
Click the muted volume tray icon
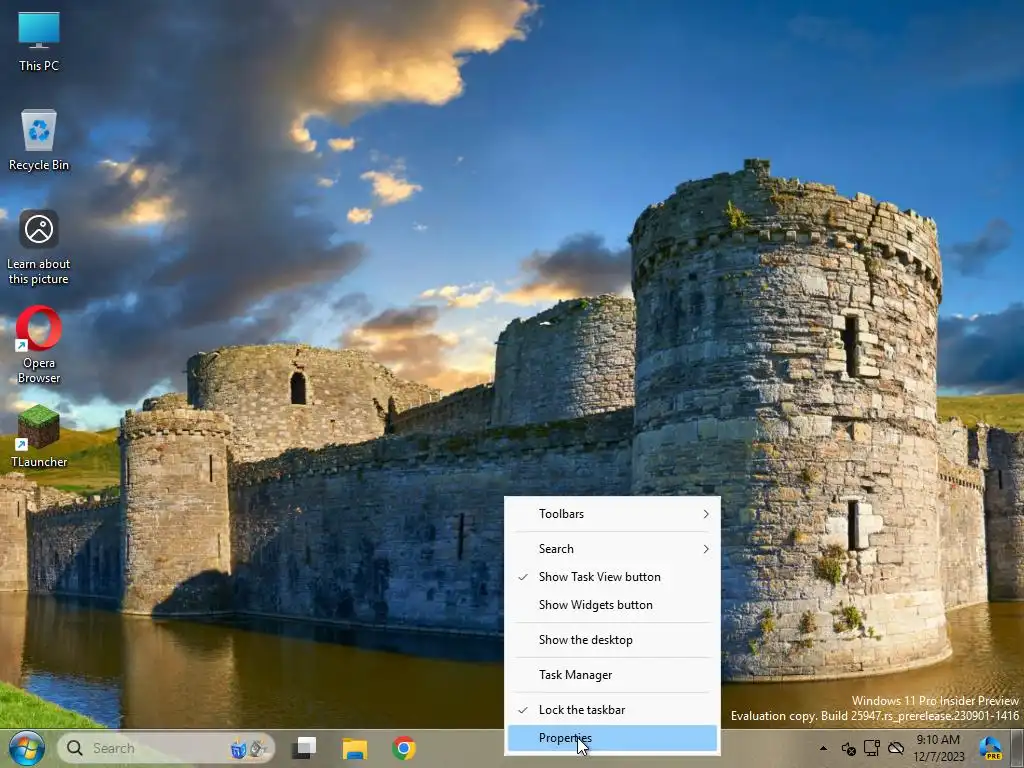click(848, 748)
